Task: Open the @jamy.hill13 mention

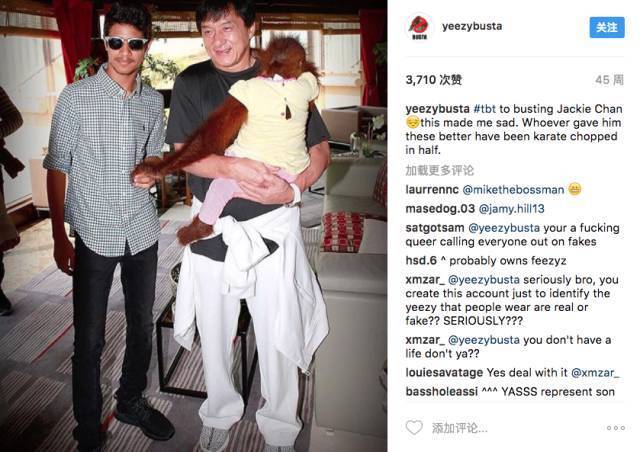Action: coord(511,209)
